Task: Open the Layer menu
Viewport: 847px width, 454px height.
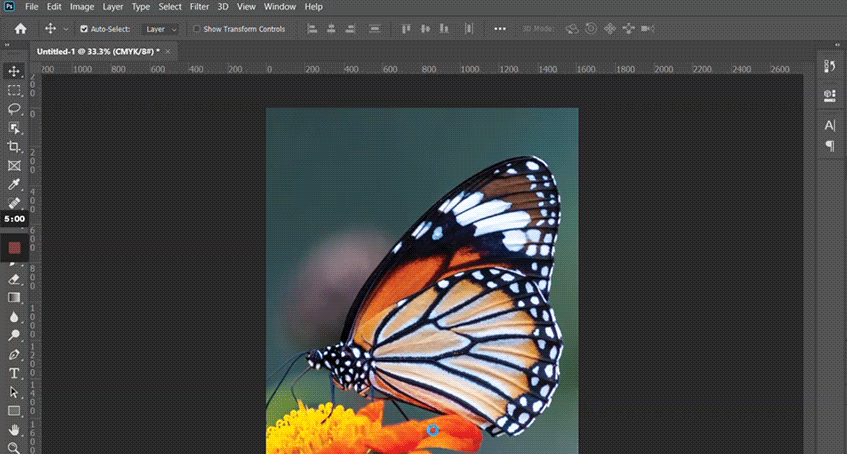Action: pyautogui.click(x=113, y=7)
